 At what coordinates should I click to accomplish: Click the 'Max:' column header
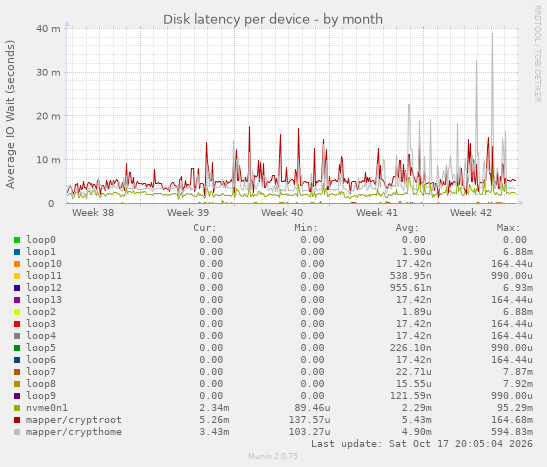[508, 228]
